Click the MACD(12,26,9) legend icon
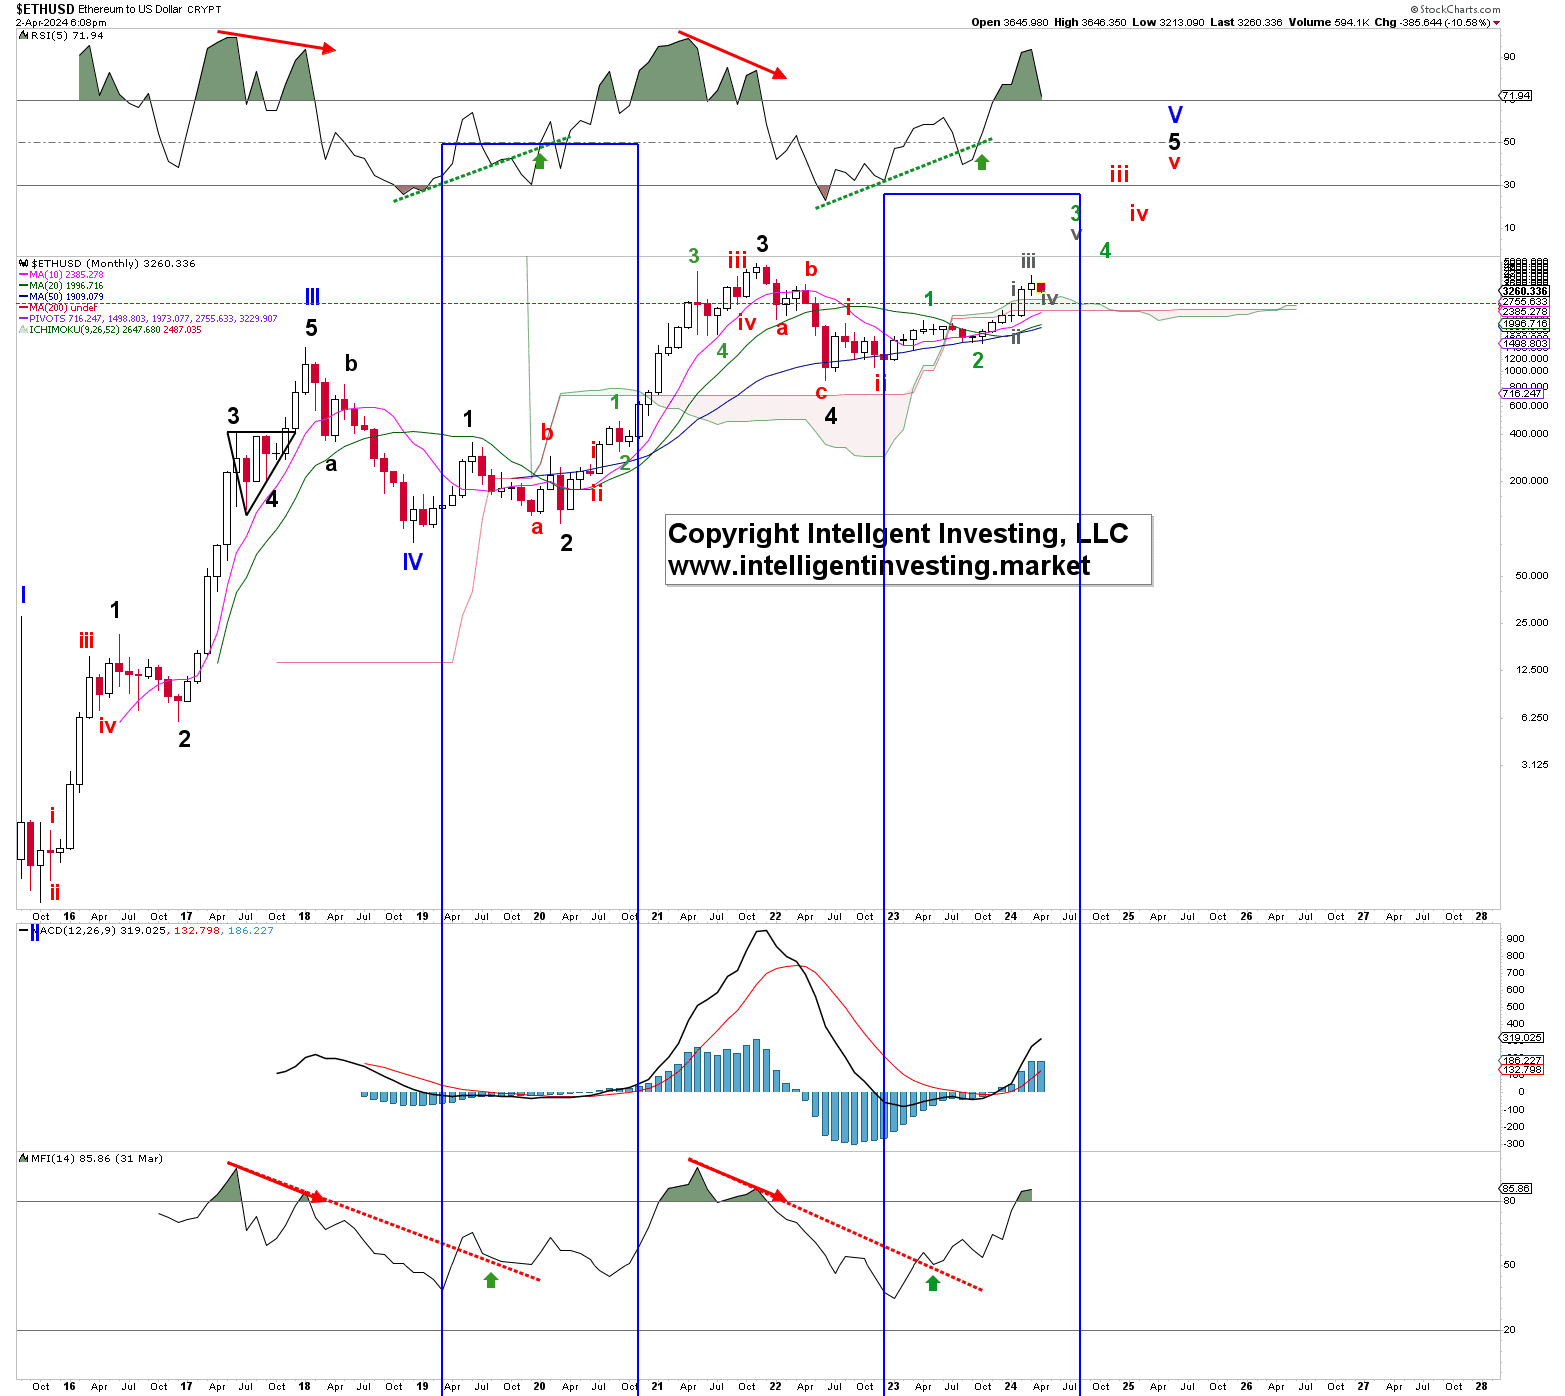Screen dimensions: 1565x1396 click(x=24, y=931)
